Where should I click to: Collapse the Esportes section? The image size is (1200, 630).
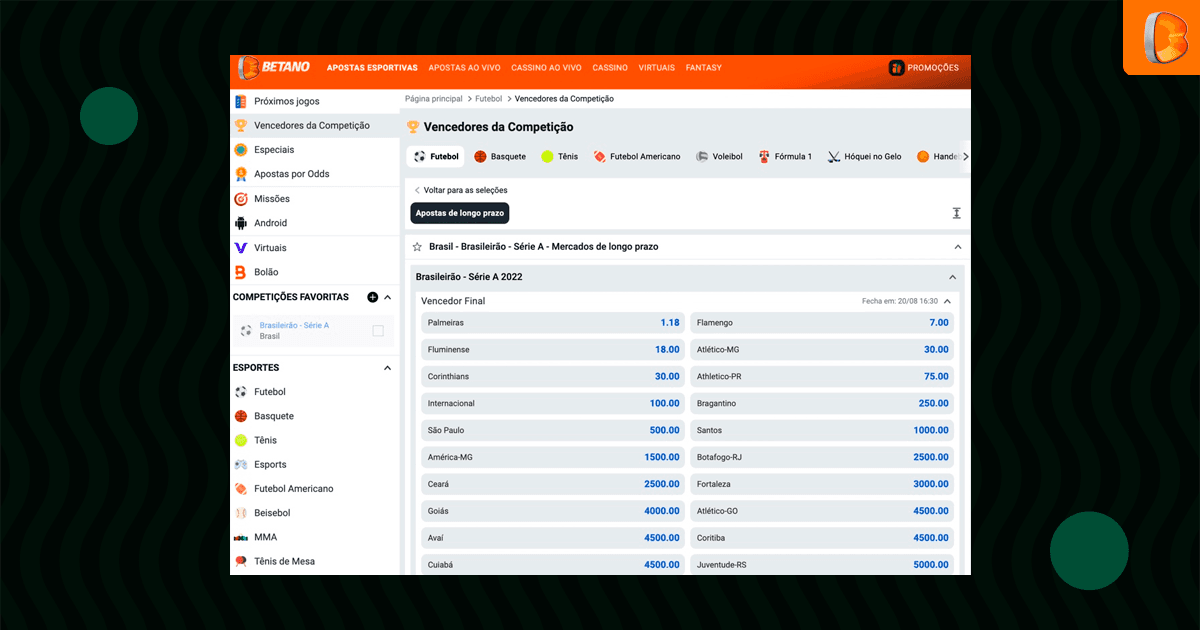[x=388, y=368]
